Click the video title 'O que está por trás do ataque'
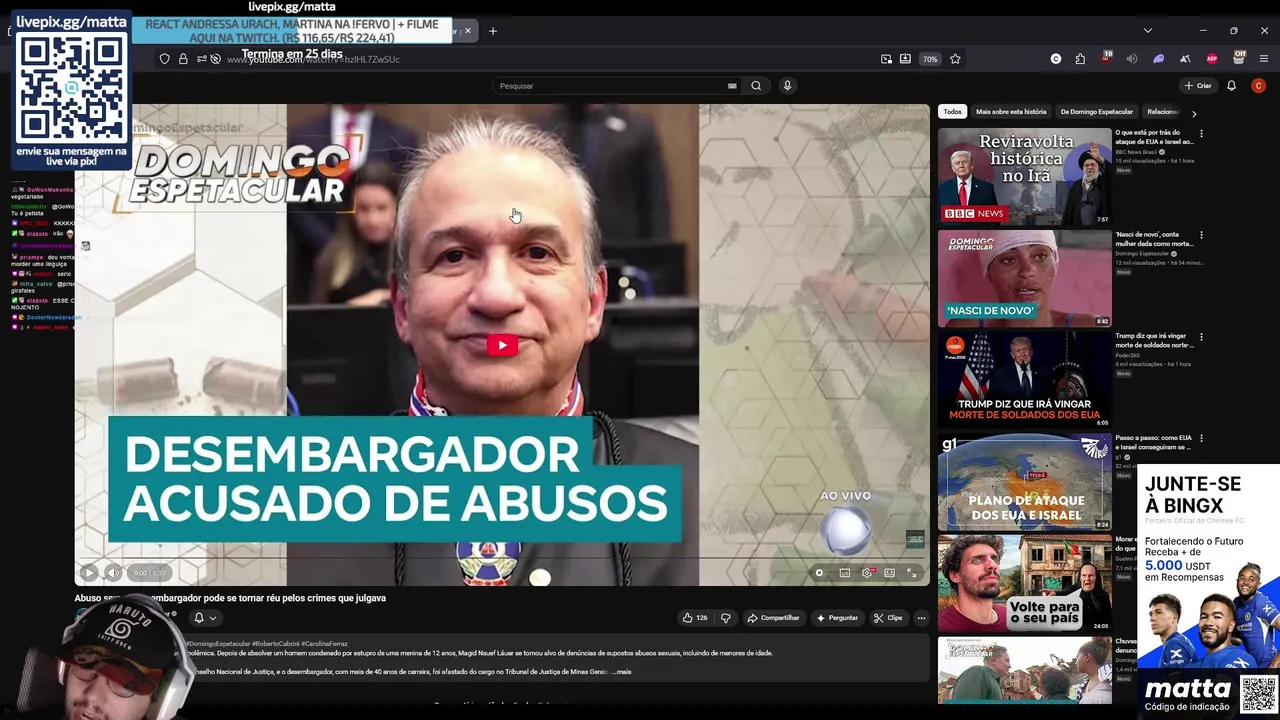 pyautogui.click(x=1154, y=137)
